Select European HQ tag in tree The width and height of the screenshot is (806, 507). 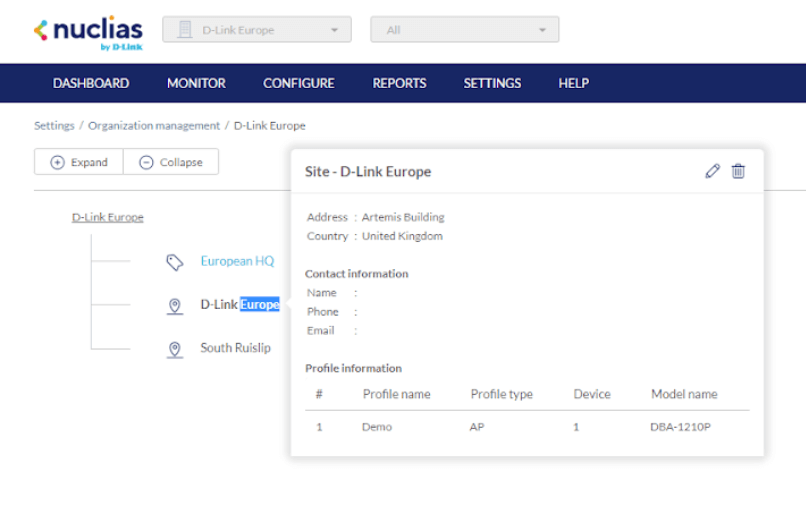(x=237, y=261)
